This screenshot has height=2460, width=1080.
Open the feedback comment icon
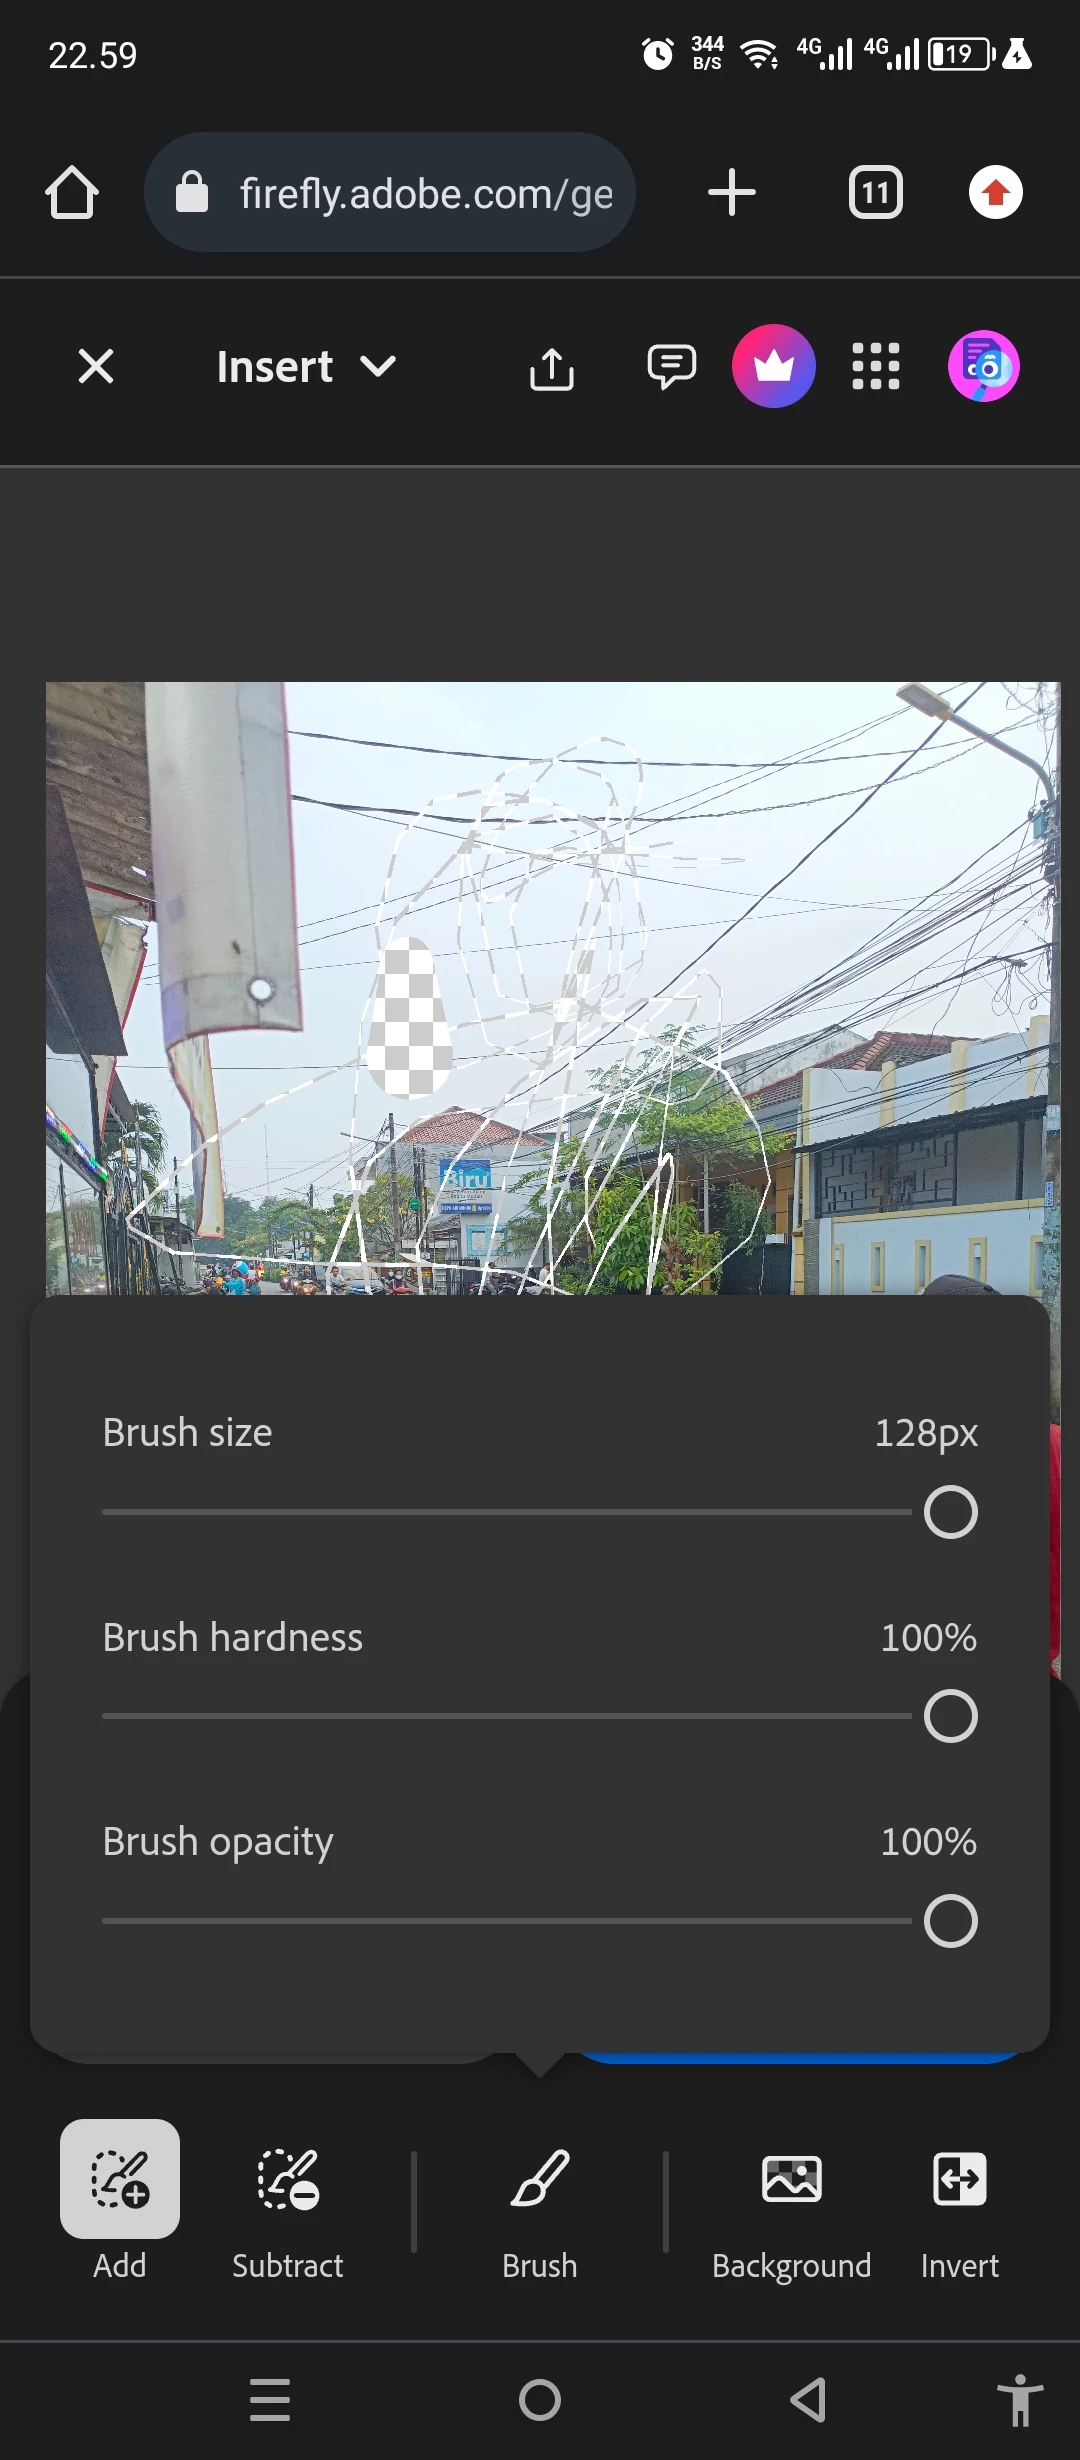pos(672,366)
